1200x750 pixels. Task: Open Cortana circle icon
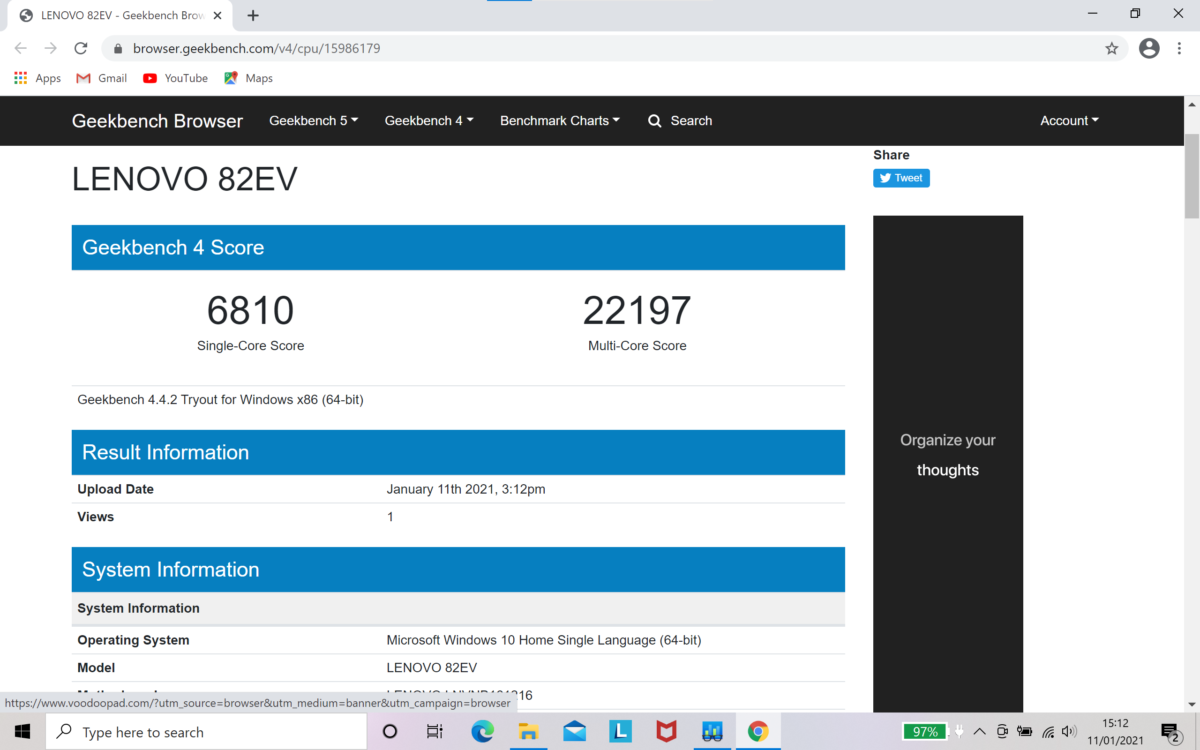click(390, 732)
